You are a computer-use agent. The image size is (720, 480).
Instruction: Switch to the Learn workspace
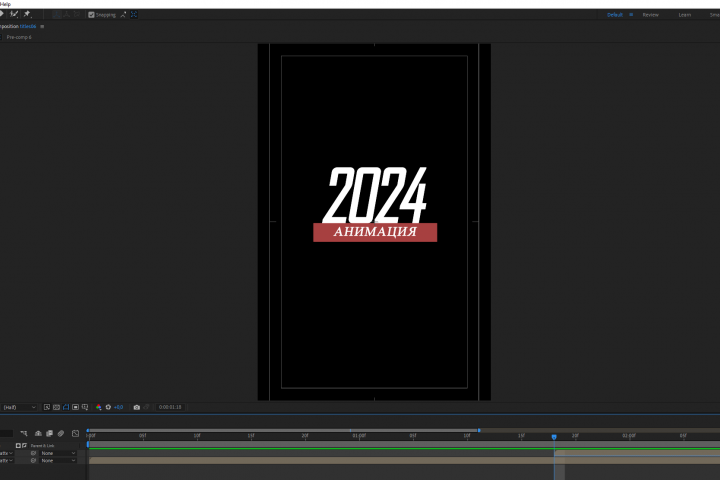[x=685, y=15]
